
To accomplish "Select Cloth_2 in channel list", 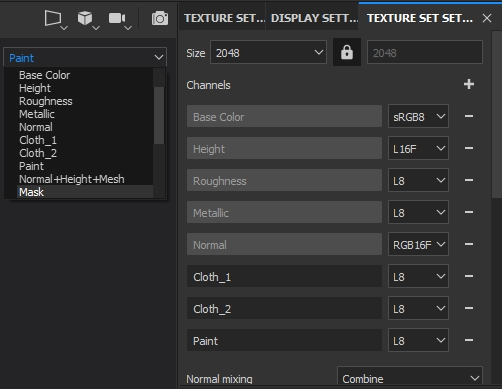I will pyautogui.click(x=85, y=153).
